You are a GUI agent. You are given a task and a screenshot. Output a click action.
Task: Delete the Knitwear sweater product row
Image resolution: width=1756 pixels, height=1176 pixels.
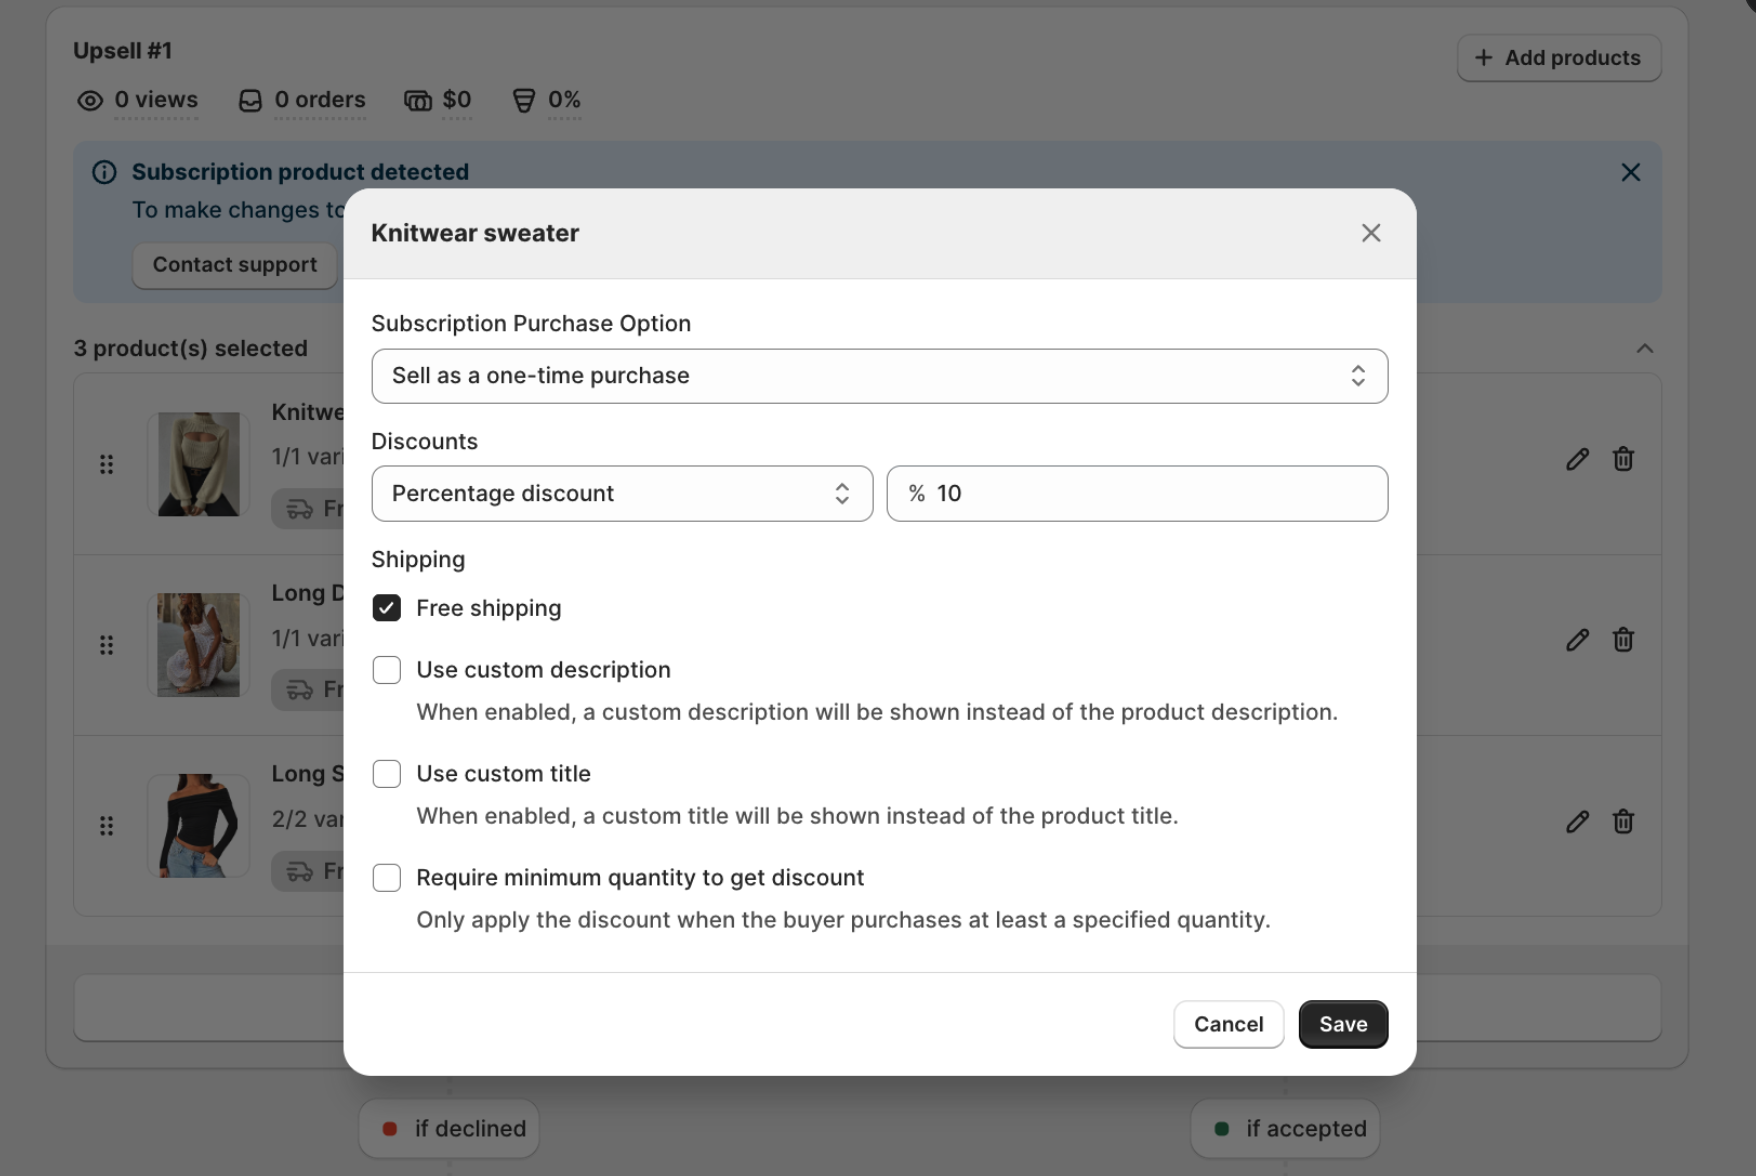point(1623,459)
